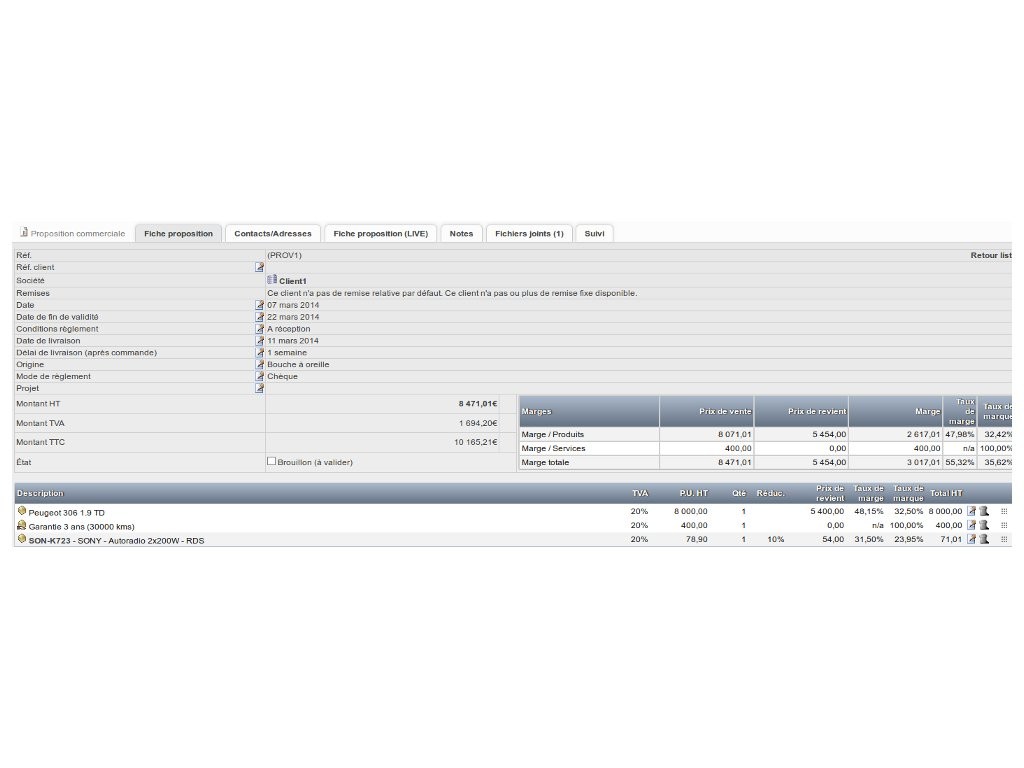The image size is (1024, 768).
Task: Edit the Réf. client field
Action: coord(259,267)
